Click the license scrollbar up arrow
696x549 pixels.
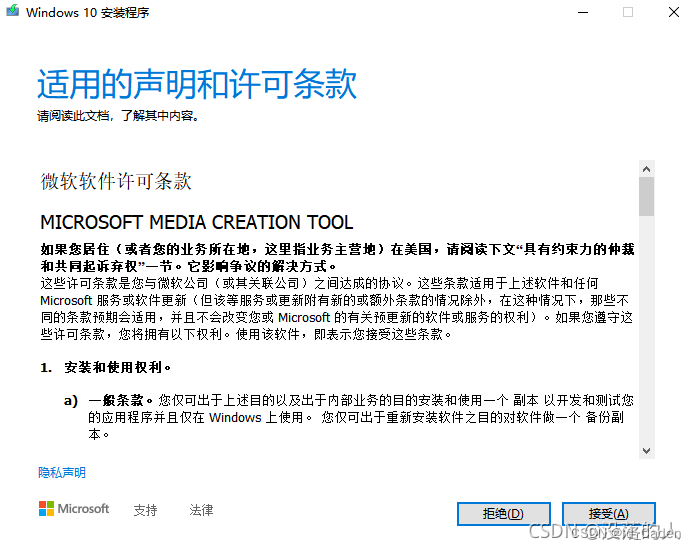[646, 169]
